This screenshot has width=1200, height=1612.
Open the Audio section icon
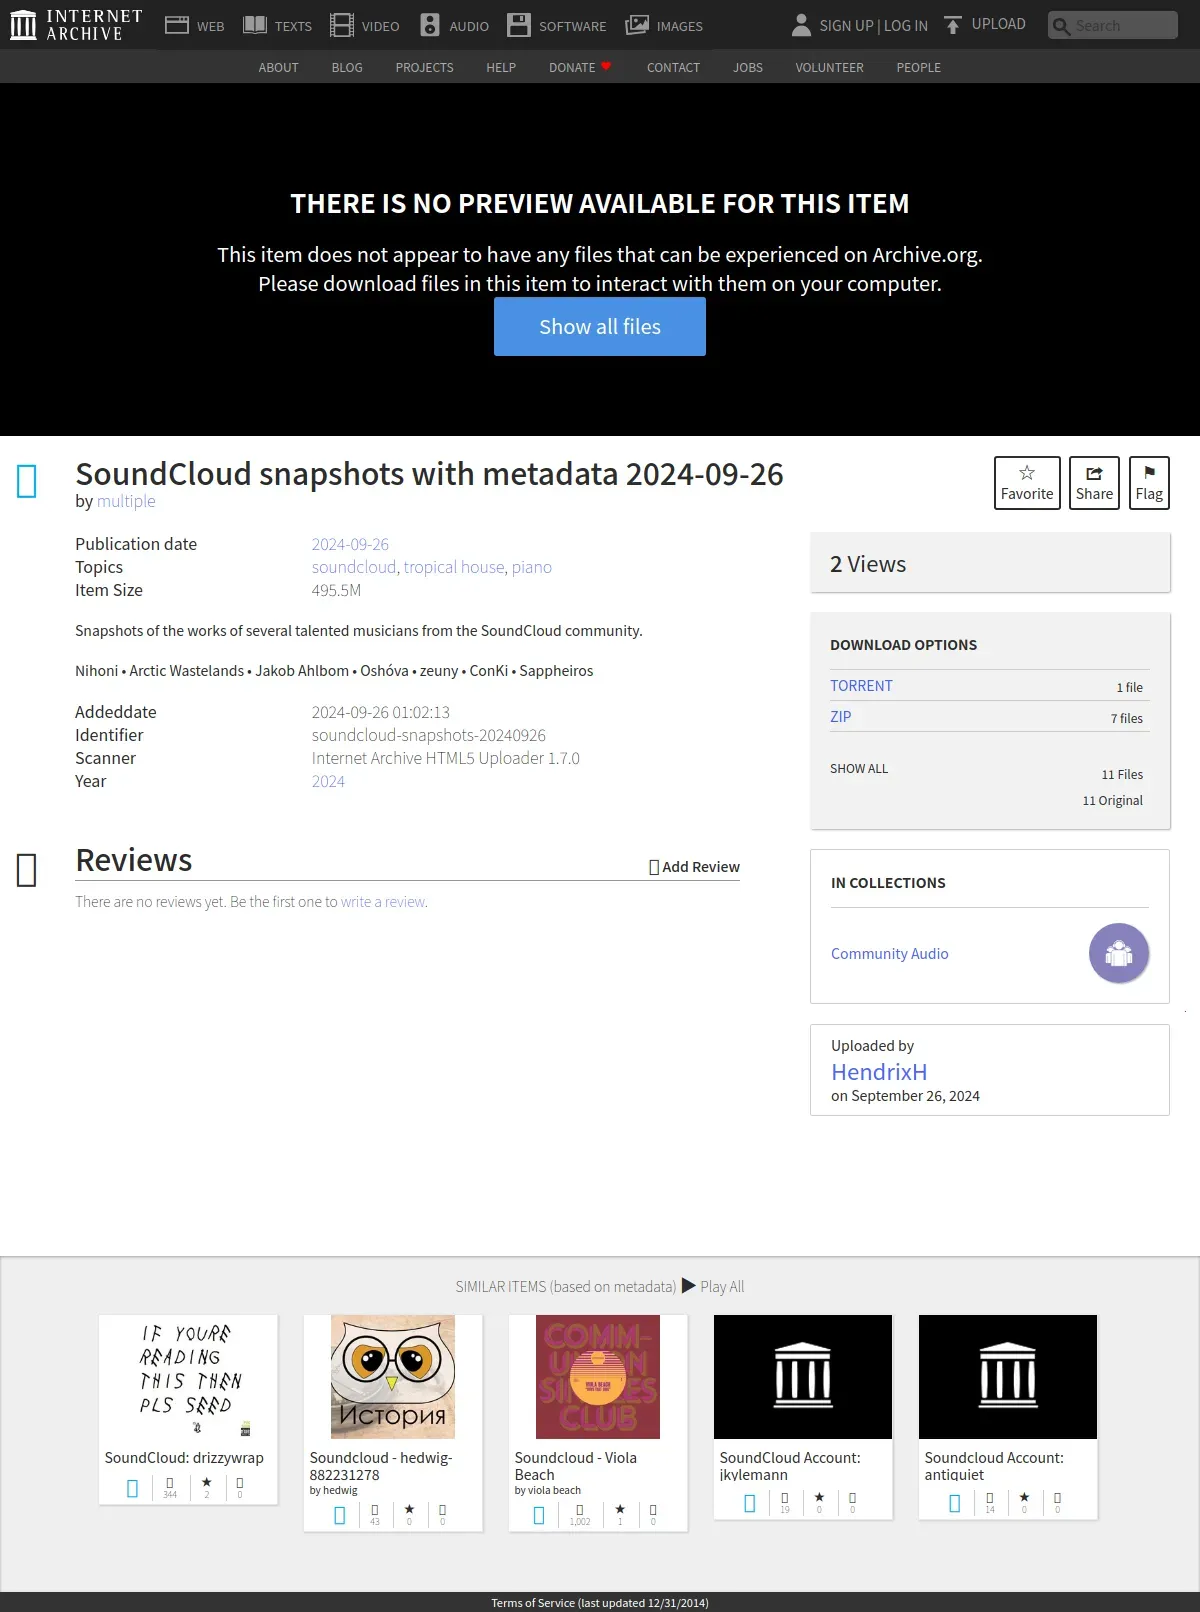430,25
